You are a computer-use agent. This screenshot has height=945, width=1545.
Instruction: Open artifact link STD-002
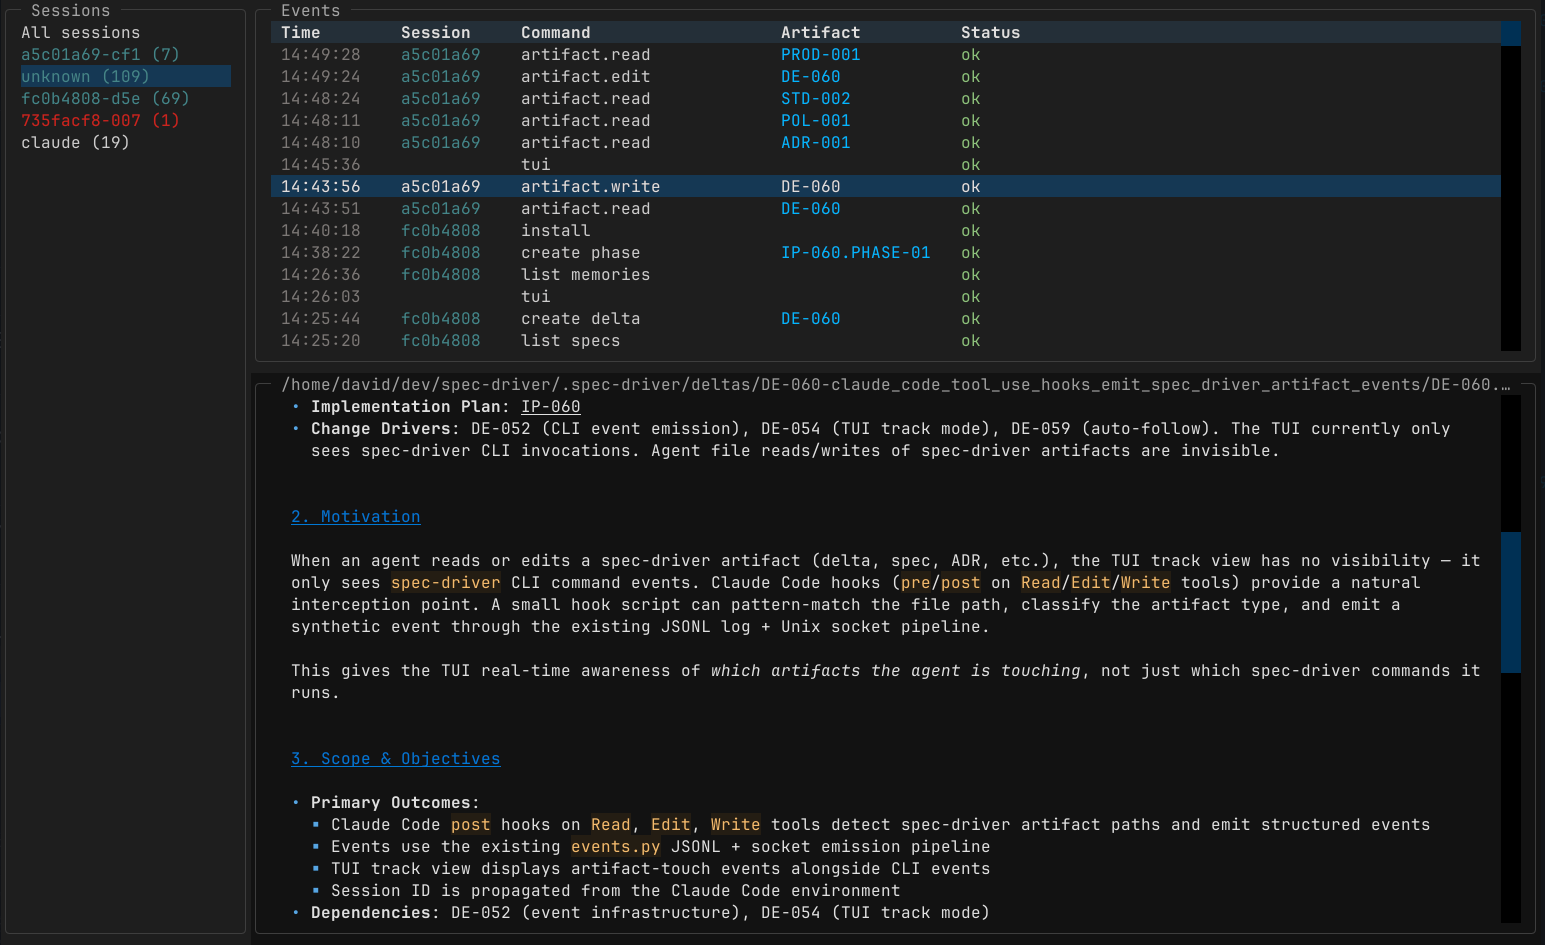tap(815, 99)
